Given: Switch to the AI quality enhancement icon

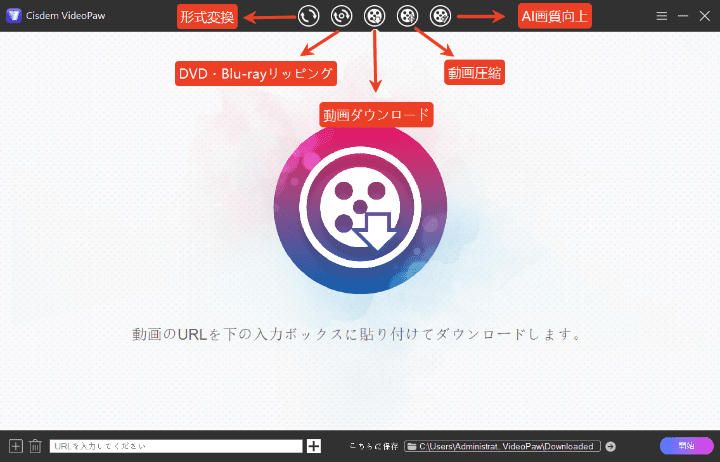Looking at the screenshot, I should pyautogui.click(x=440, y=16).
